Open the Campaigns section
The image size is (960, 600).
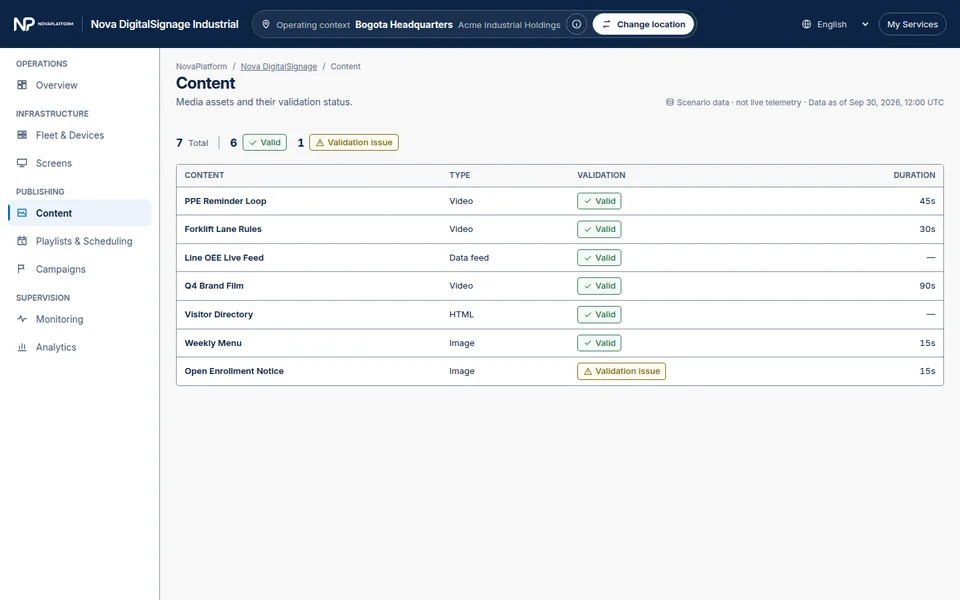(x=80, y=269)
